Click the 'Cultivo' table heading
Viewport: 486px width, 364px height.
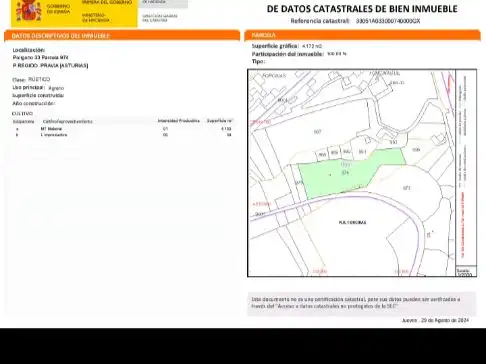[x=22, y=114]
